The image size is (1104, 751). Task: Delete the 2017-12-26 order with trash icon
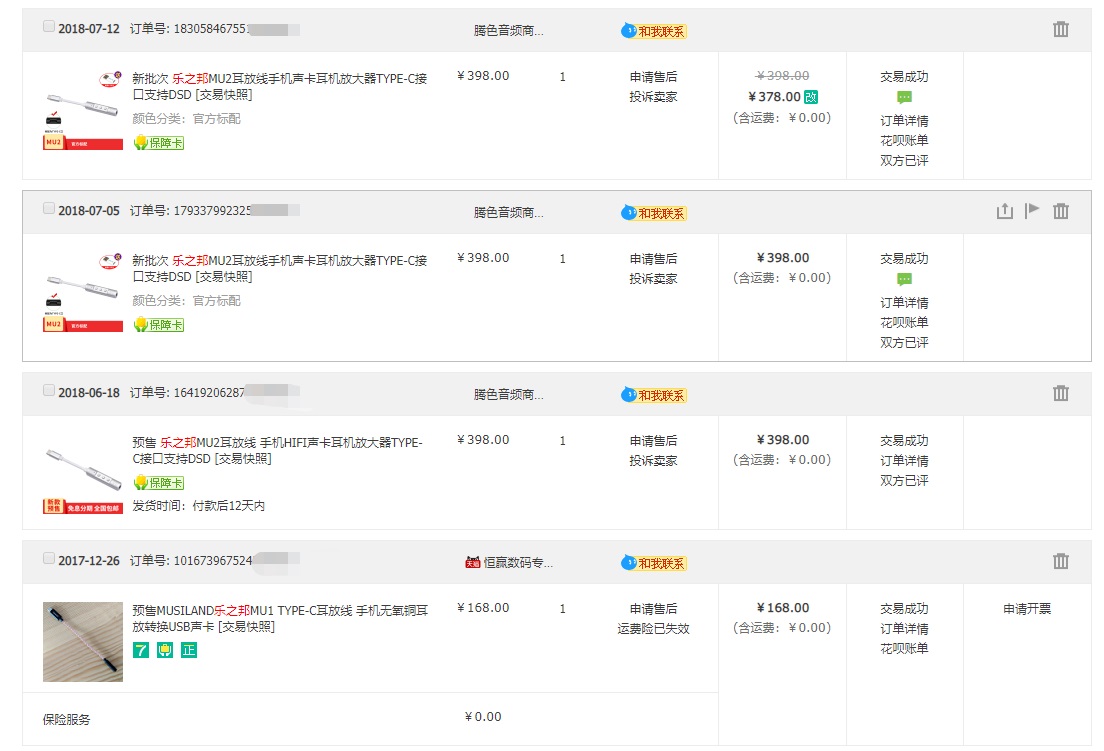click(x=1061, y=561)
